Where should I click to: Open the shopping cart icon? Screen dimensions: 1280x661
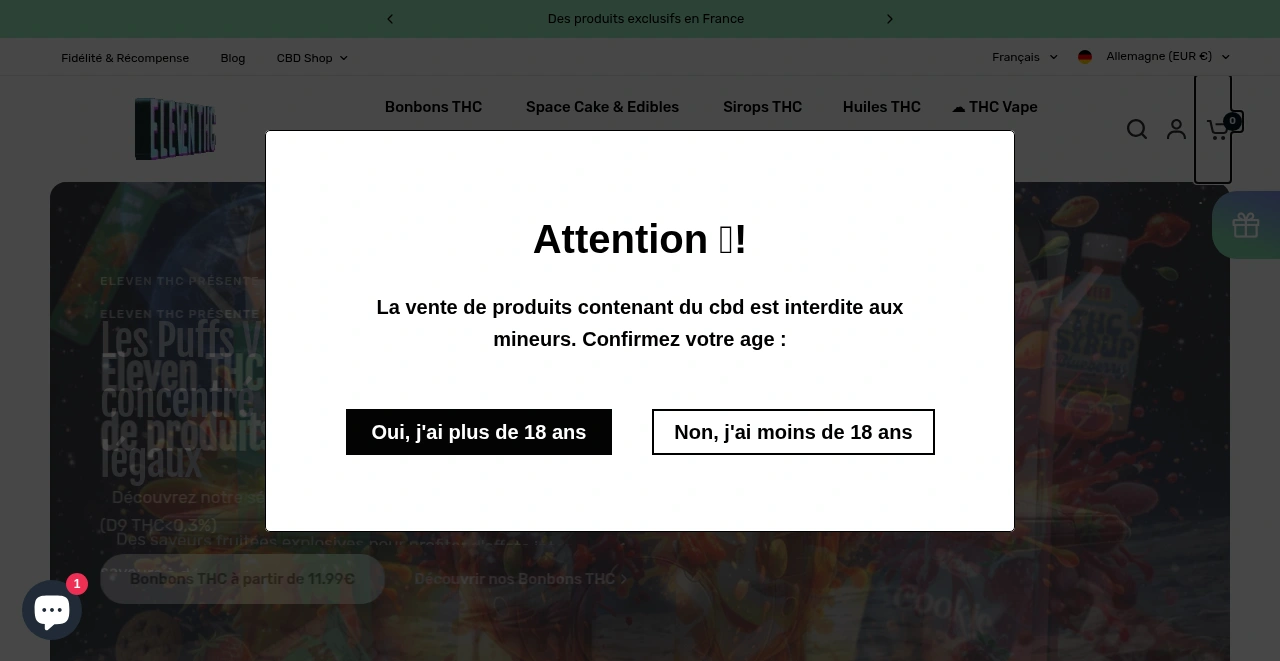[x=1216, y=129]
